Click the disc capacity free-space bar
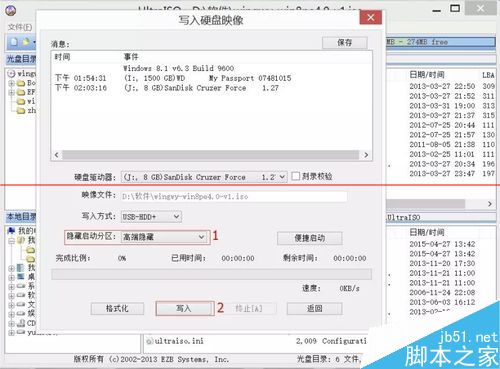Screen dimensions: 500x369 [440, 42]
